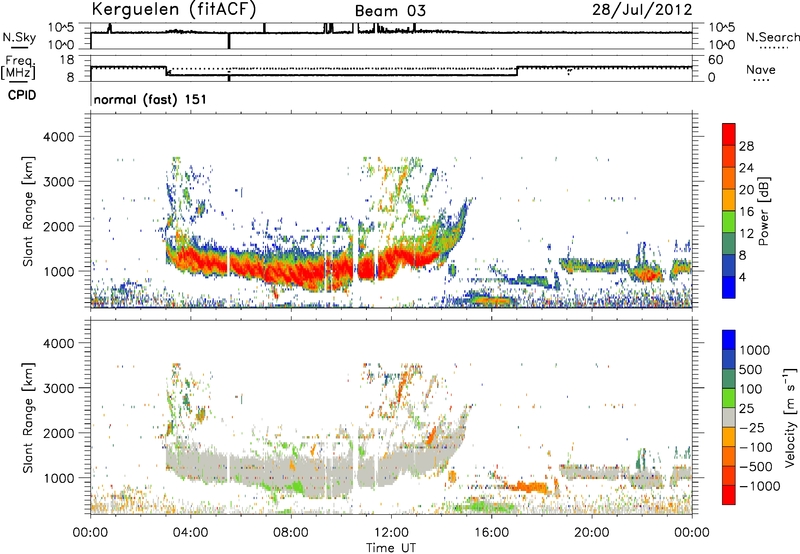Image resolution: width=800 pixels, height=554 pixels.
Task: Click the 'Freq. [MHz]' axis label
Action: pos(18,67)
